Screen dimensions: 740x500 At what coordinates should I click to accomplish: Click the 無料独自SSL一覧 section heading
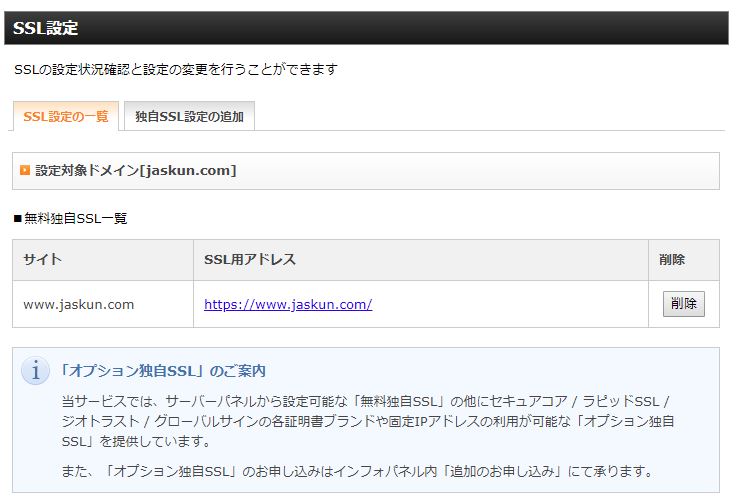(x=76, y=218)
